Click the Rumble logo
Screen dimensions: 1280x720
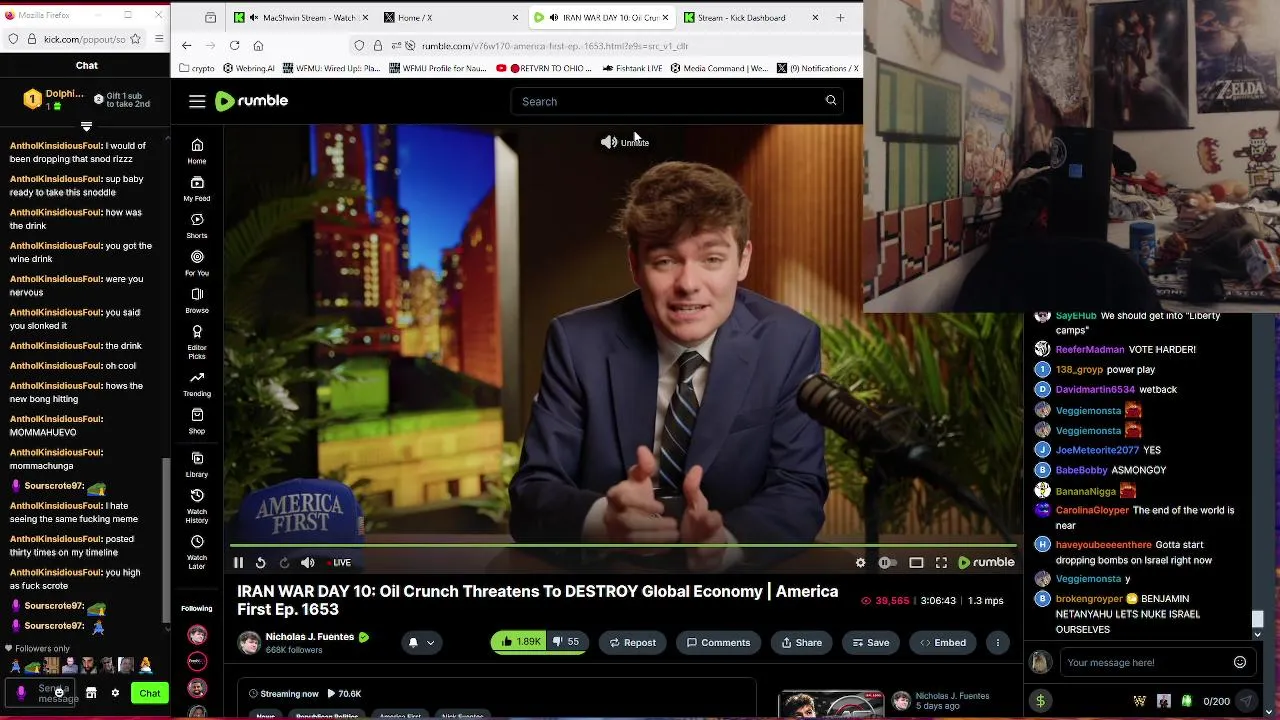pyautogui.click(x=252, y=101)
